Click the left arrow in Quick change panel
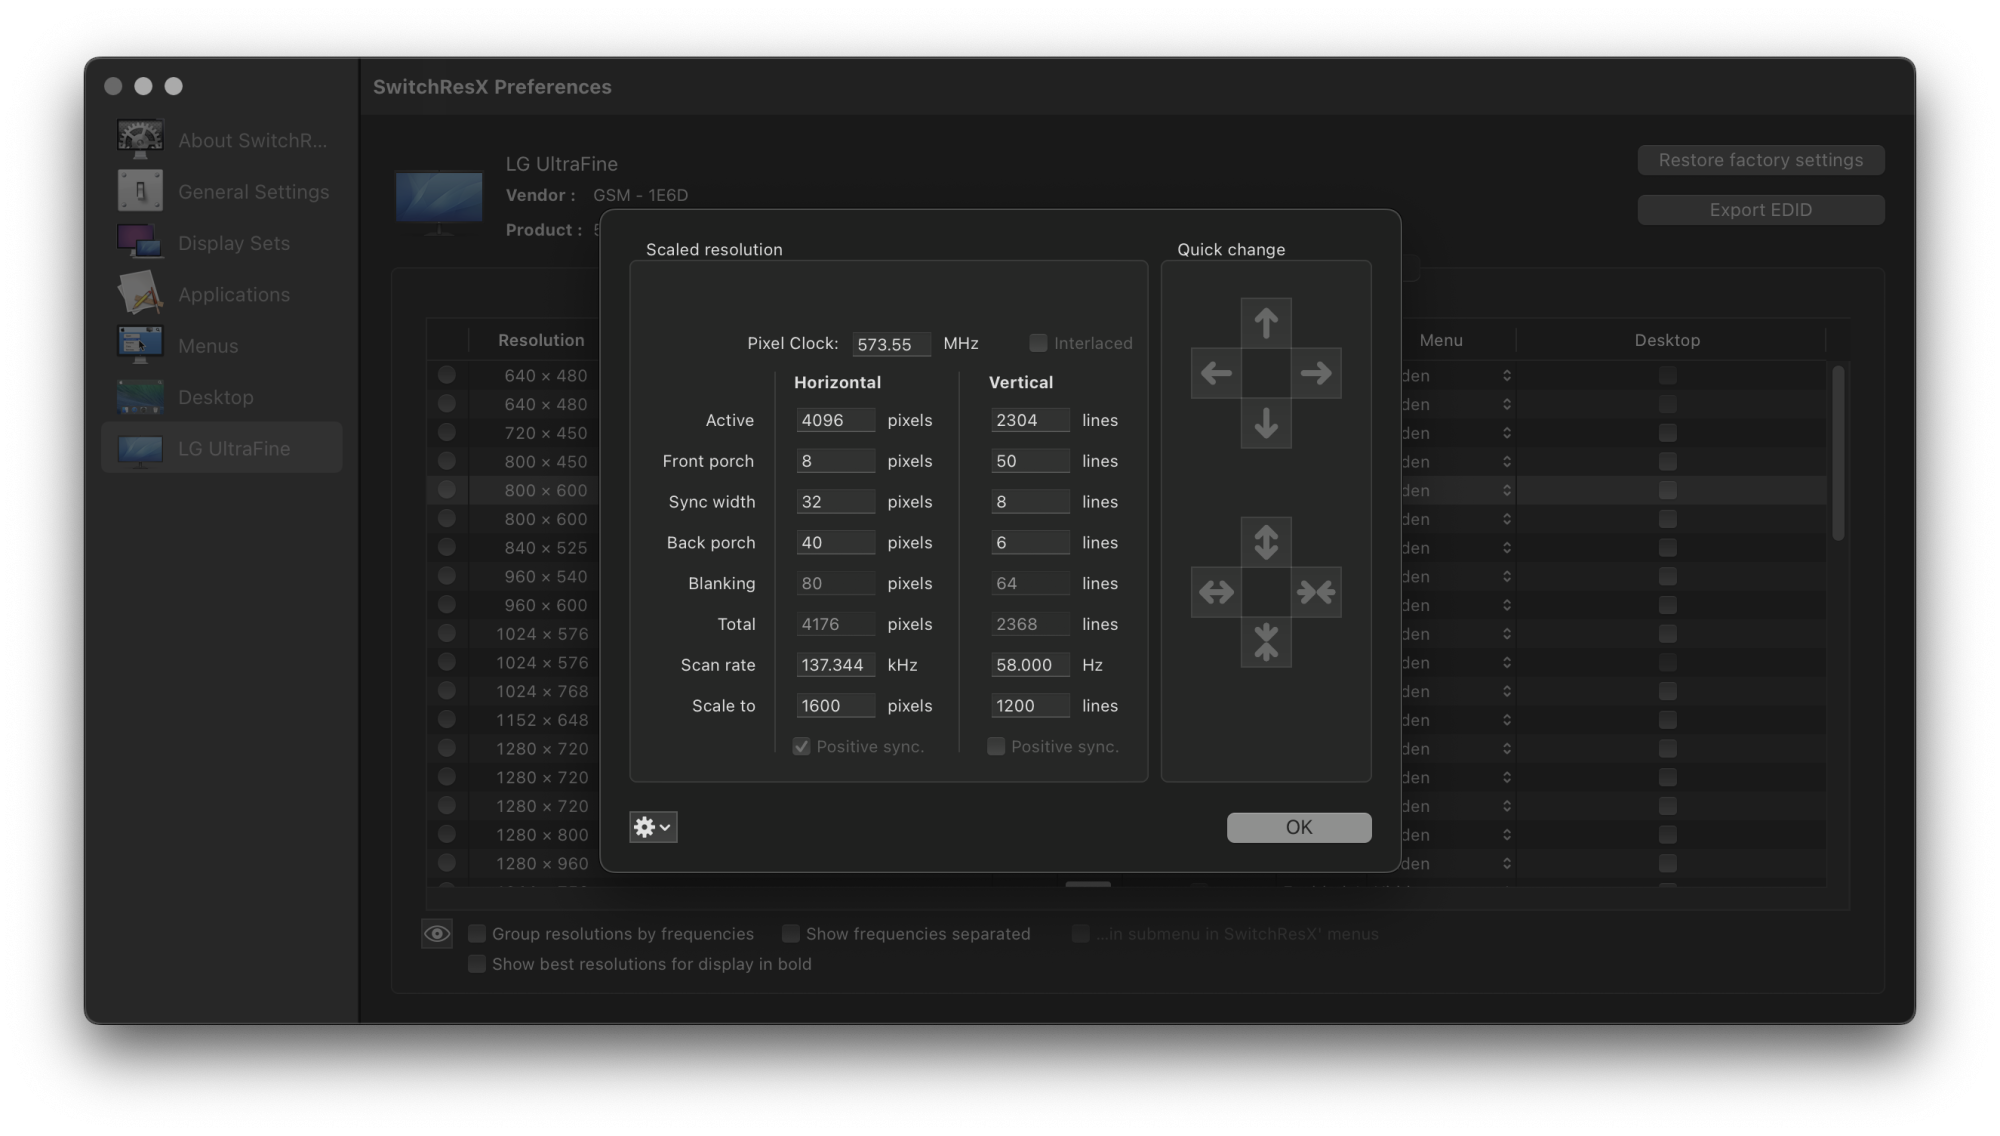This screenshot has width=2000, height=1136. pos(1214,372)
